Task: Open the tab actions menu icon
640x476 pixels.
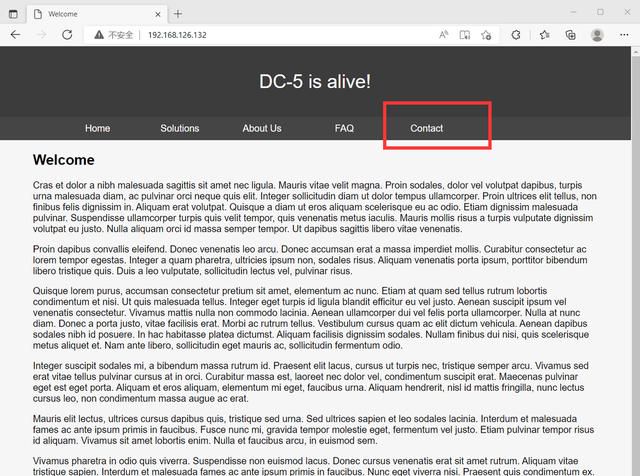Action: click(x=13, y=14)
